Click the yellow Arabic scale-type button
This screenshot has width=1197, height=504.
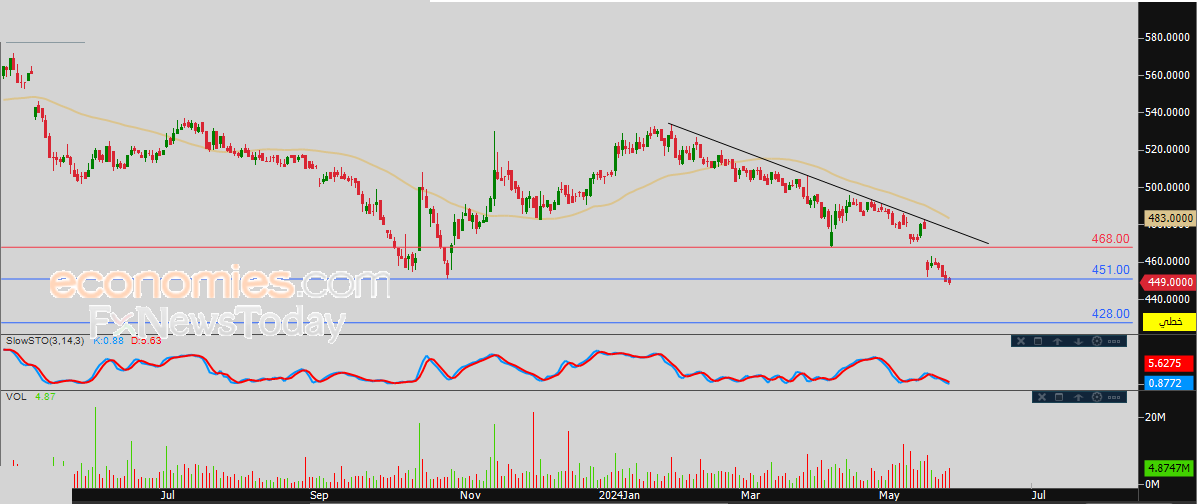1169,322
